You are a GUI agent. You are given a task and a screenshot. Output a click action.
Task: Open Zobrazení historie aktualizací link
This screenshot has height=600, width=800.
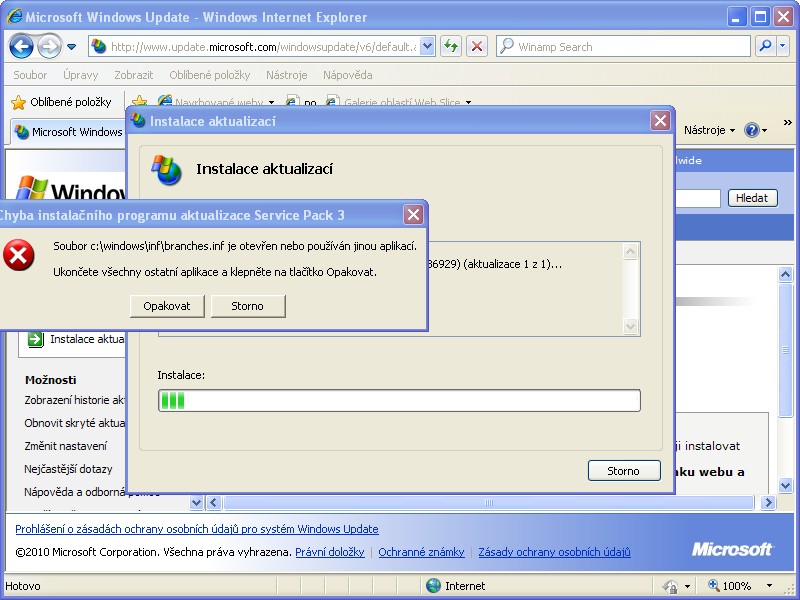pyautogui.click(x=74, y=400)
